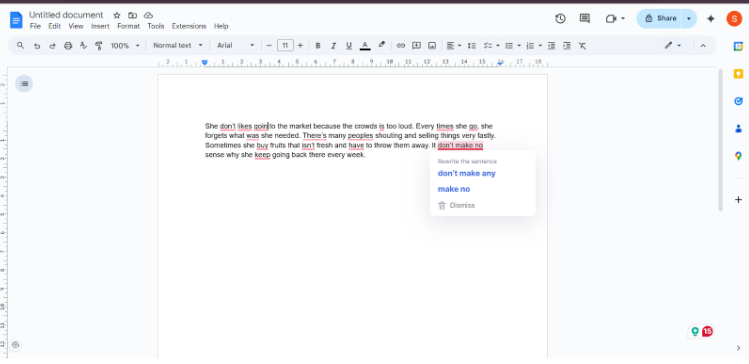749x364 pixels.
Task: Star the Untitled document
Action: pyautogui.click(x=117, y=15)
